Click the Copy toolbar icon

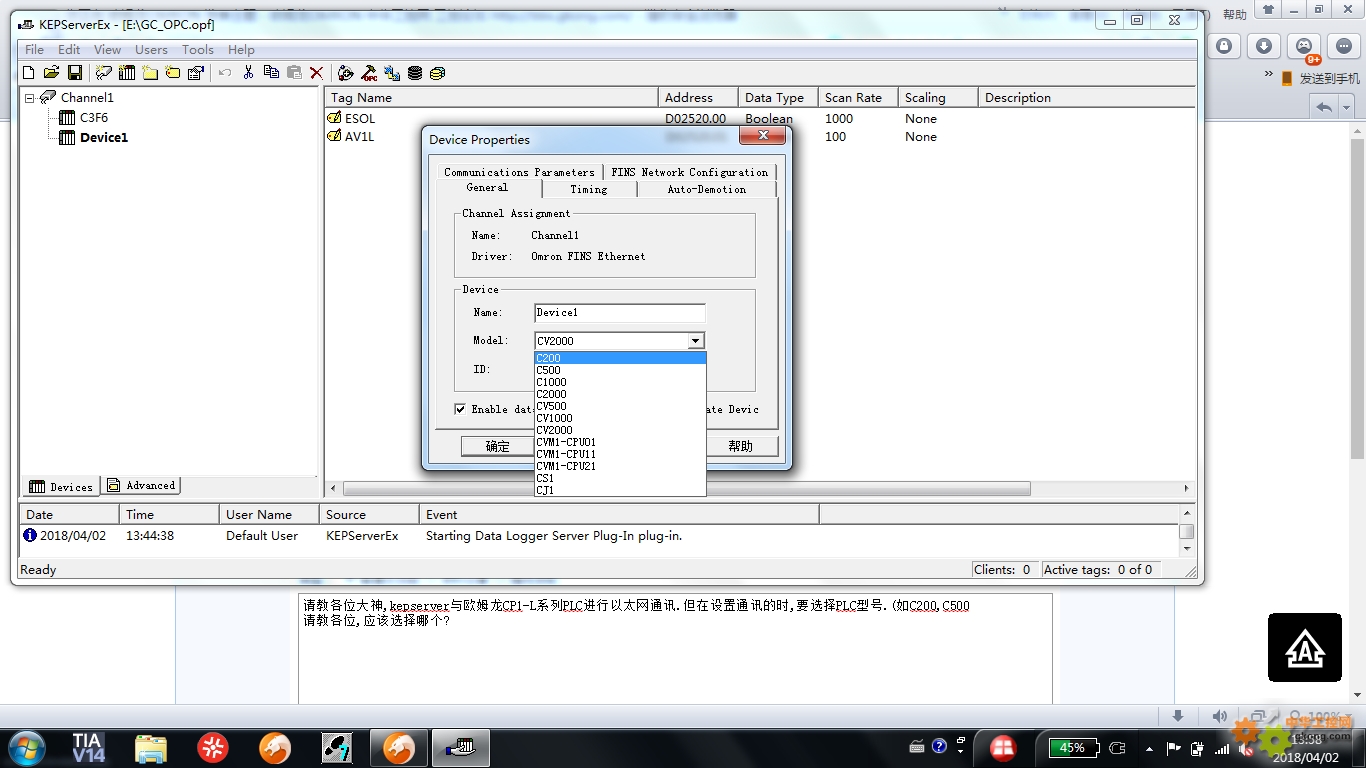coord(271,73)
